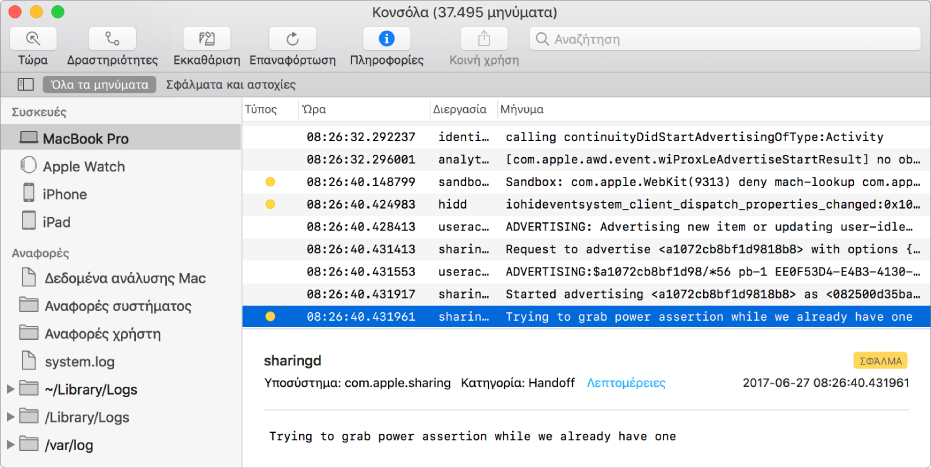
Task: Click the Κοινή χρήση share icon
Action: tap(484, 39)
